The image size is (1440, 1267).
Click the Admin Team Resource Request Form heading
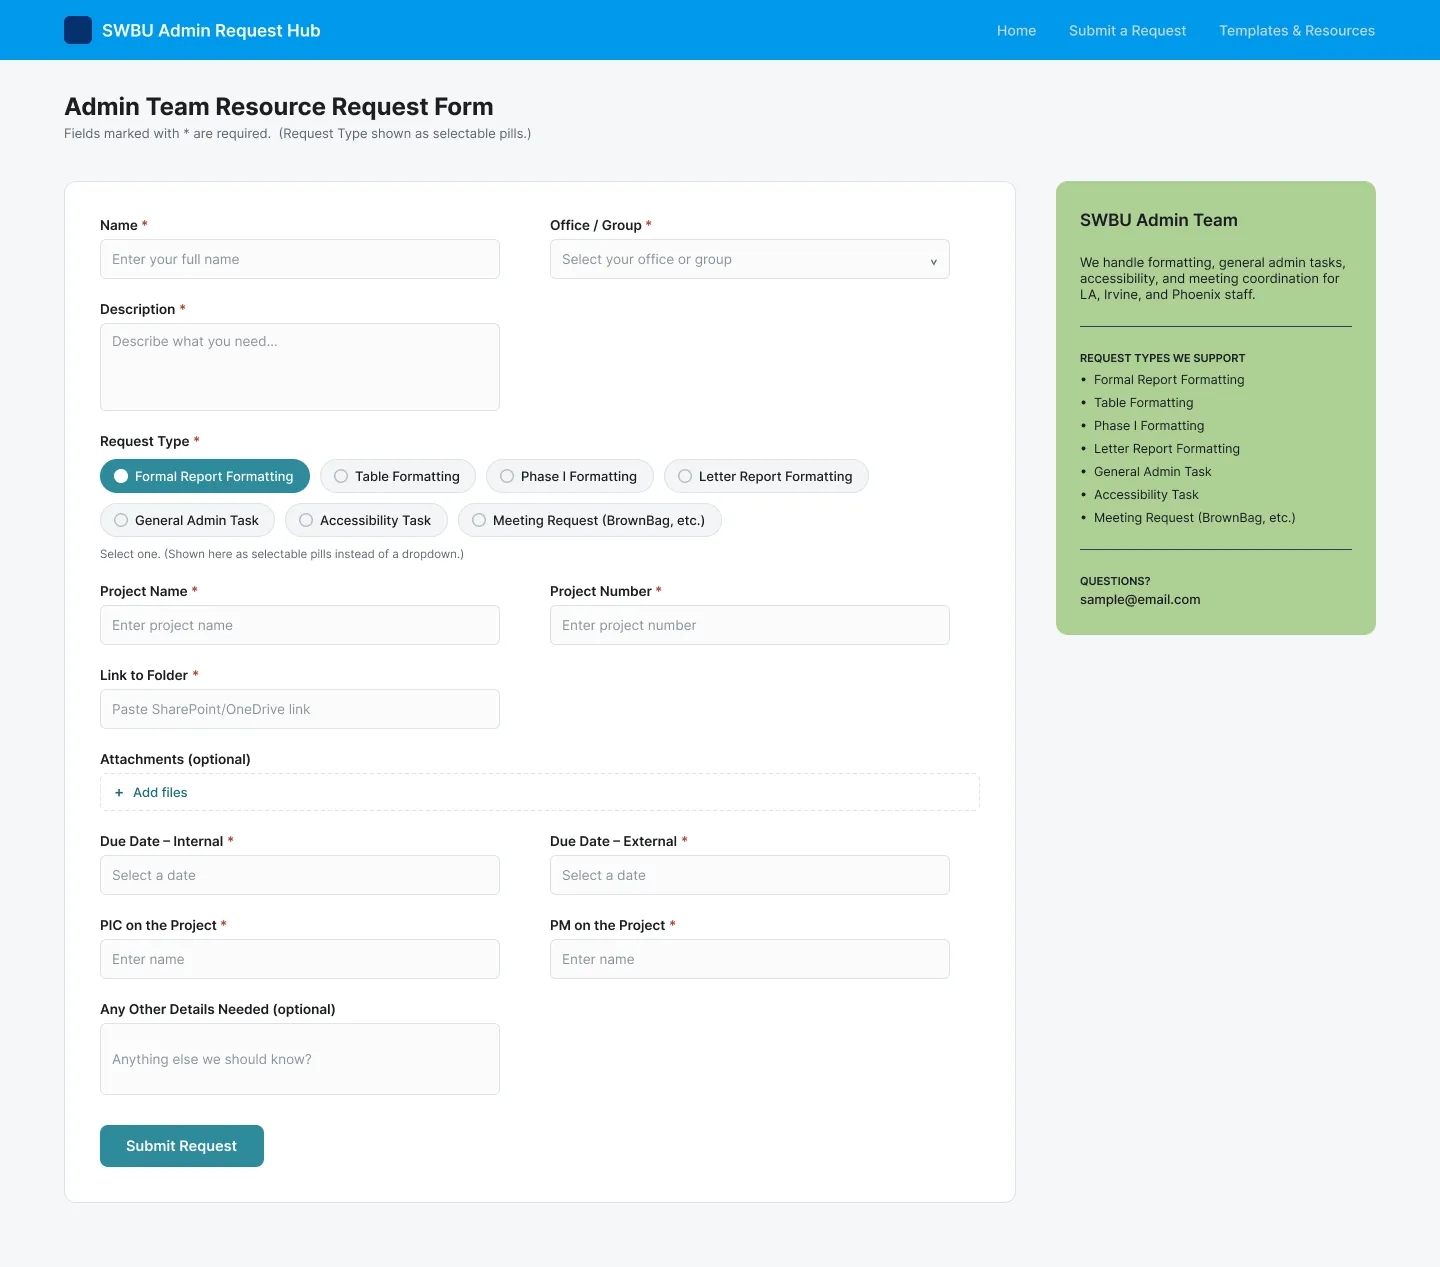(279, 106)
